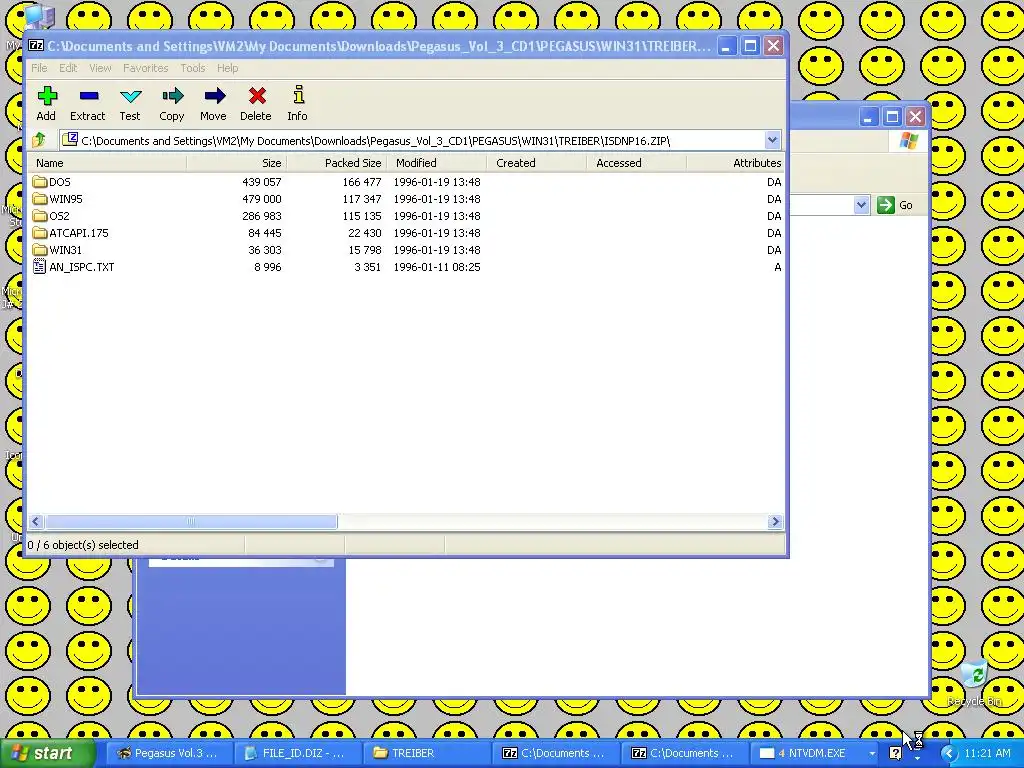Click the tray help question icon

(x=896, y=753)
